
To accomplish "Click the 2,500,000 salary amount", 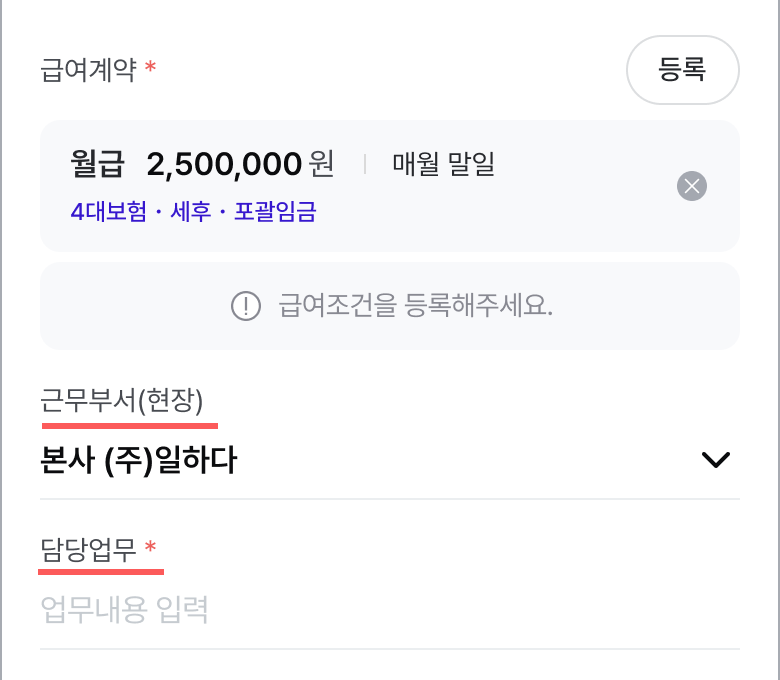I will tap(224, 164).
